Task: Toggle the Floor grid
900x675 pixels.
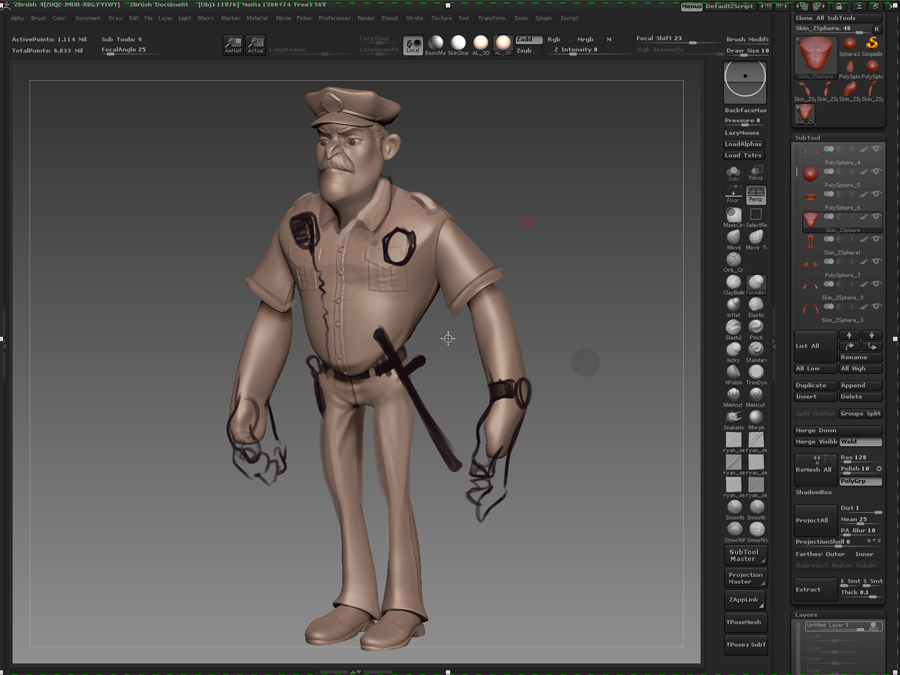Action: point(733,195)
